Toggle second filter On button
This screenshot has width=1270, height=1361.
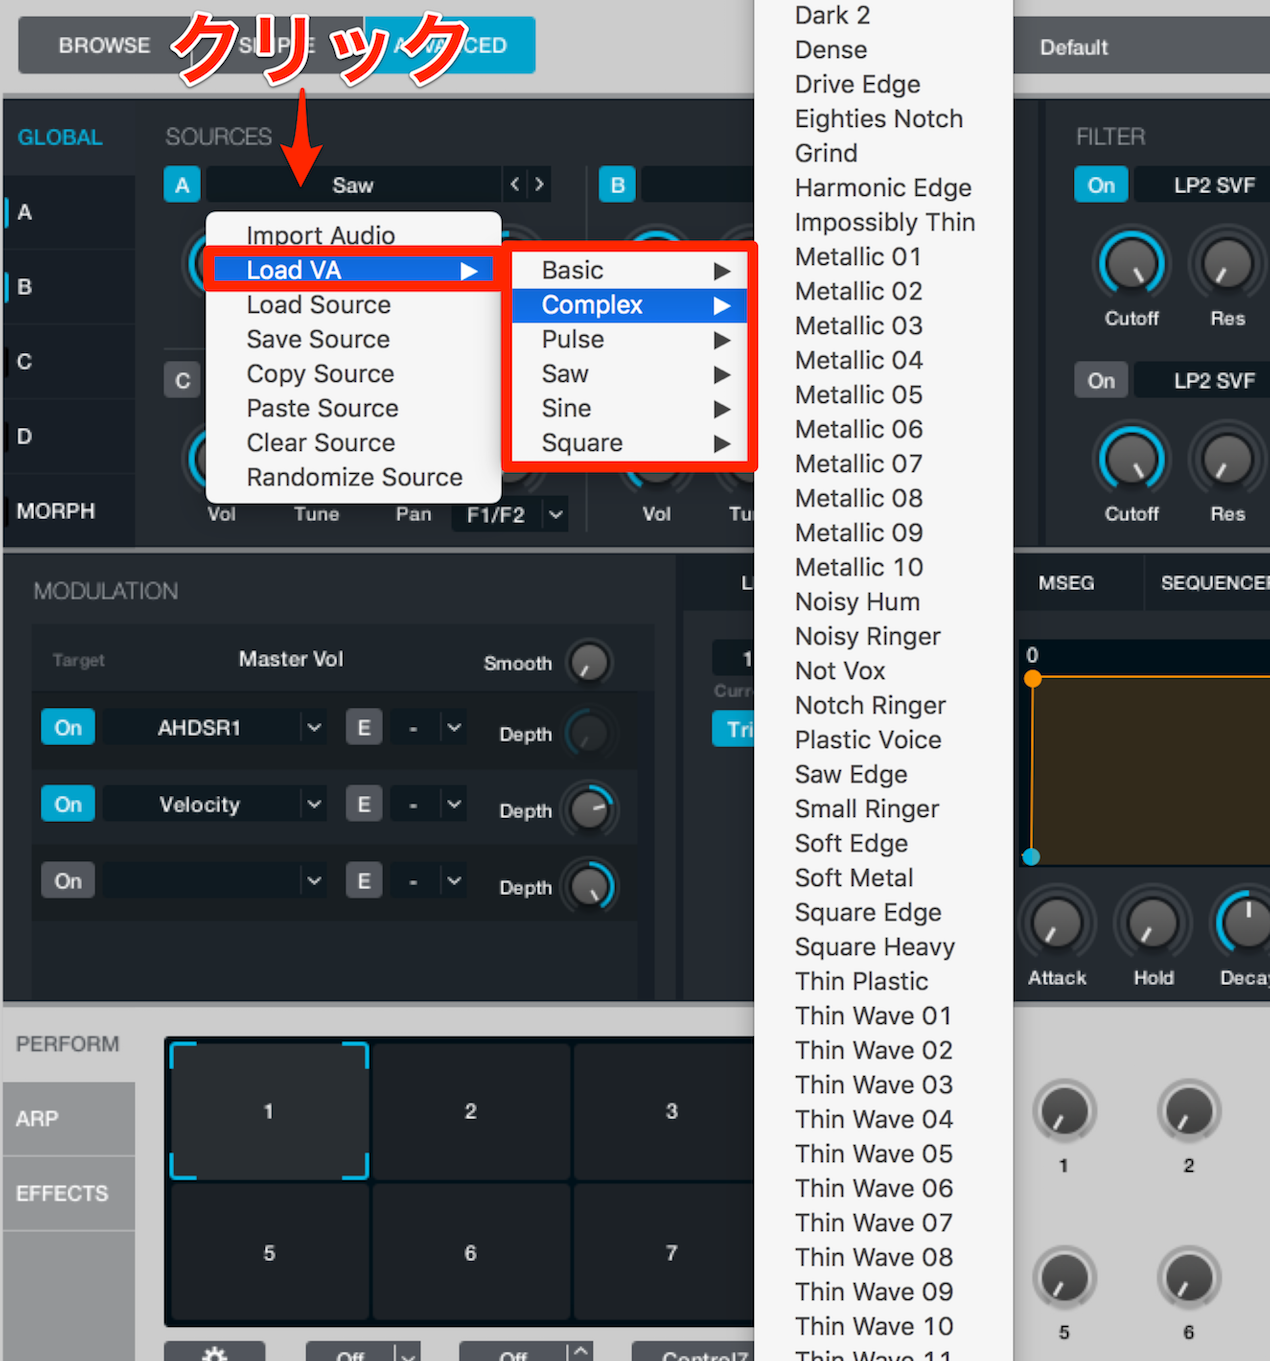click(x=1101, y=380)
